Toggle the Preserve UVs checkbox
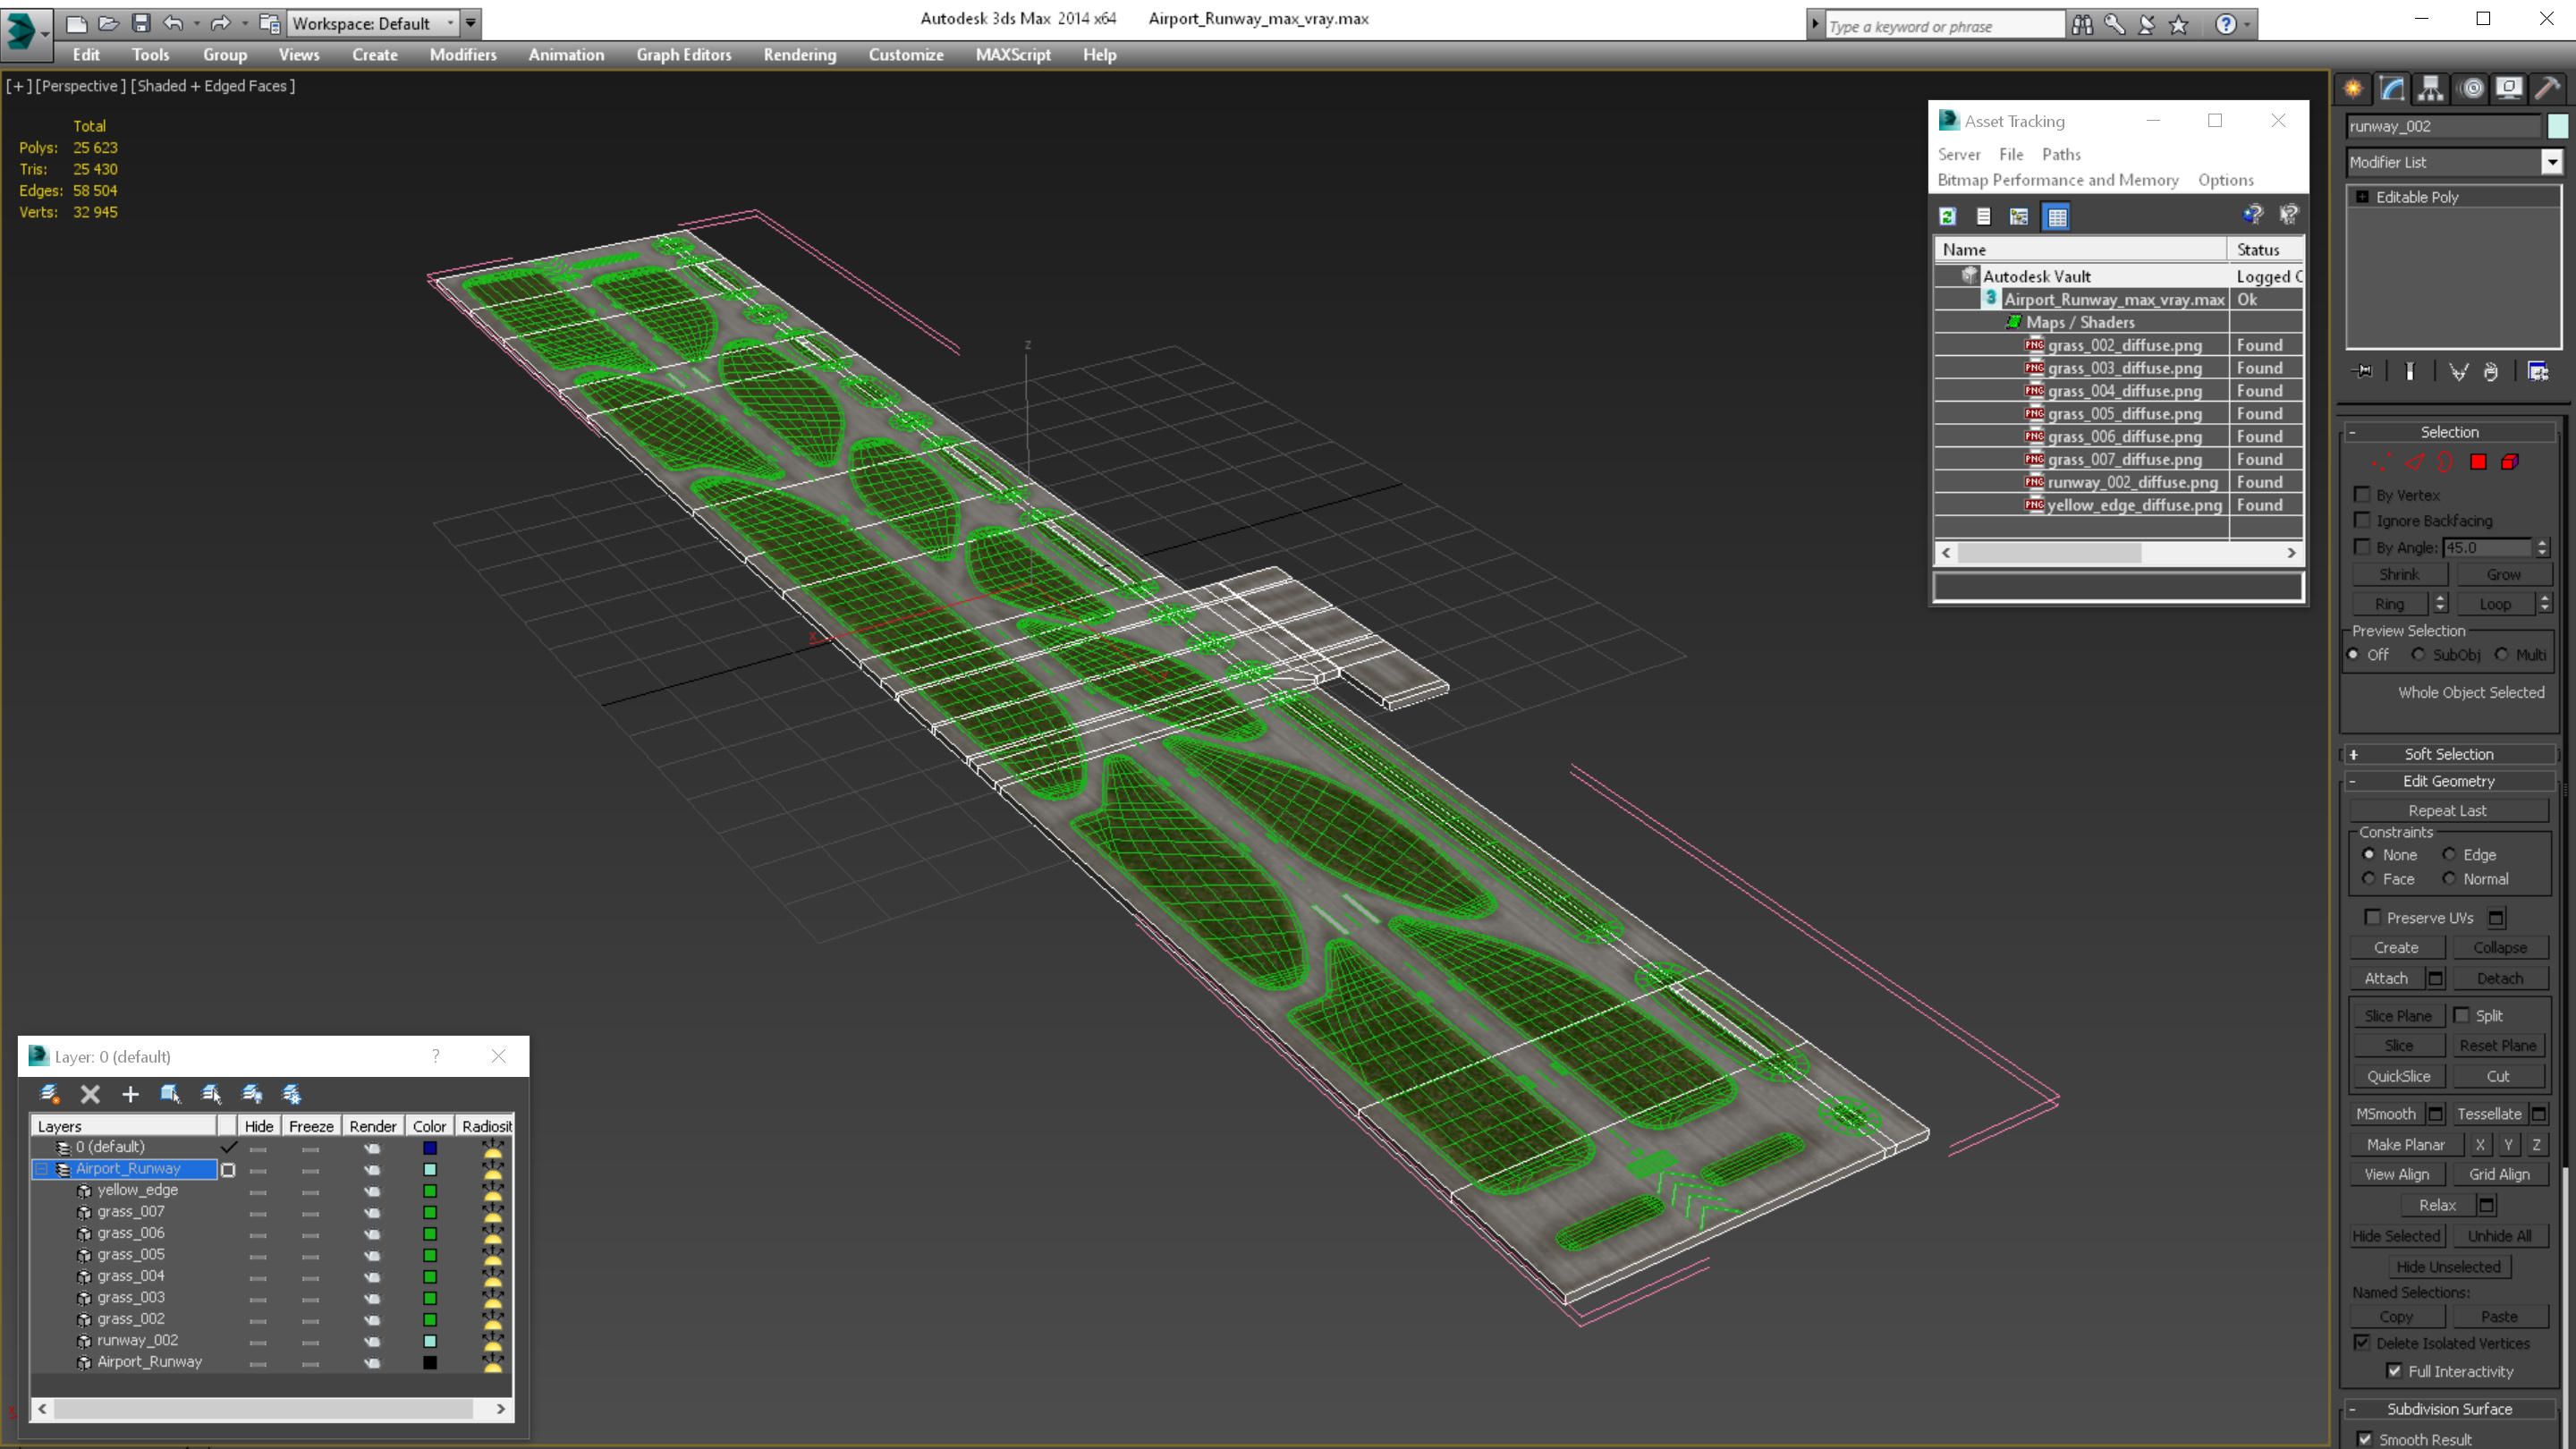Viewport: 2576px width, 1449px height. click(2372, 917)
